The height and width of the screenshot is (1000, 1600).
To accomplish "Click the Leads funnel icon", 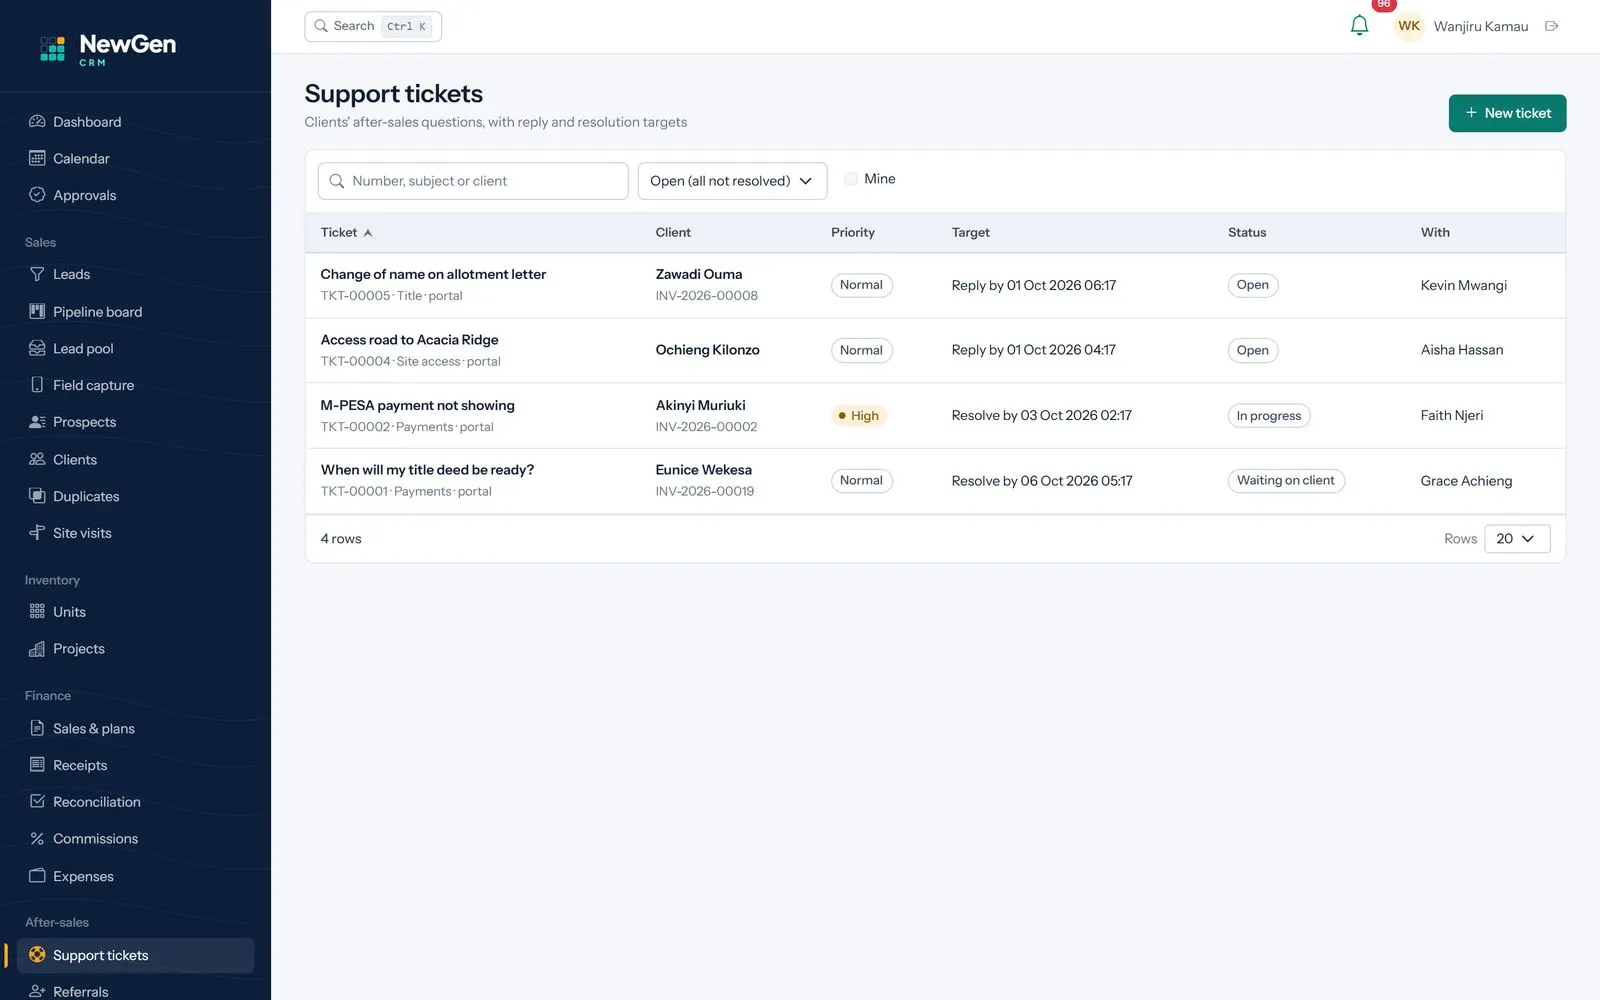I will coord(37,274).
